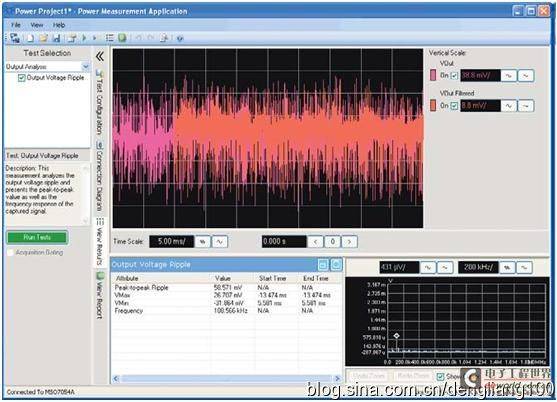The width and height of the screenshot is (557, 402).
Task: Click the green Run Tests button
Action: (x=37, y=237)
